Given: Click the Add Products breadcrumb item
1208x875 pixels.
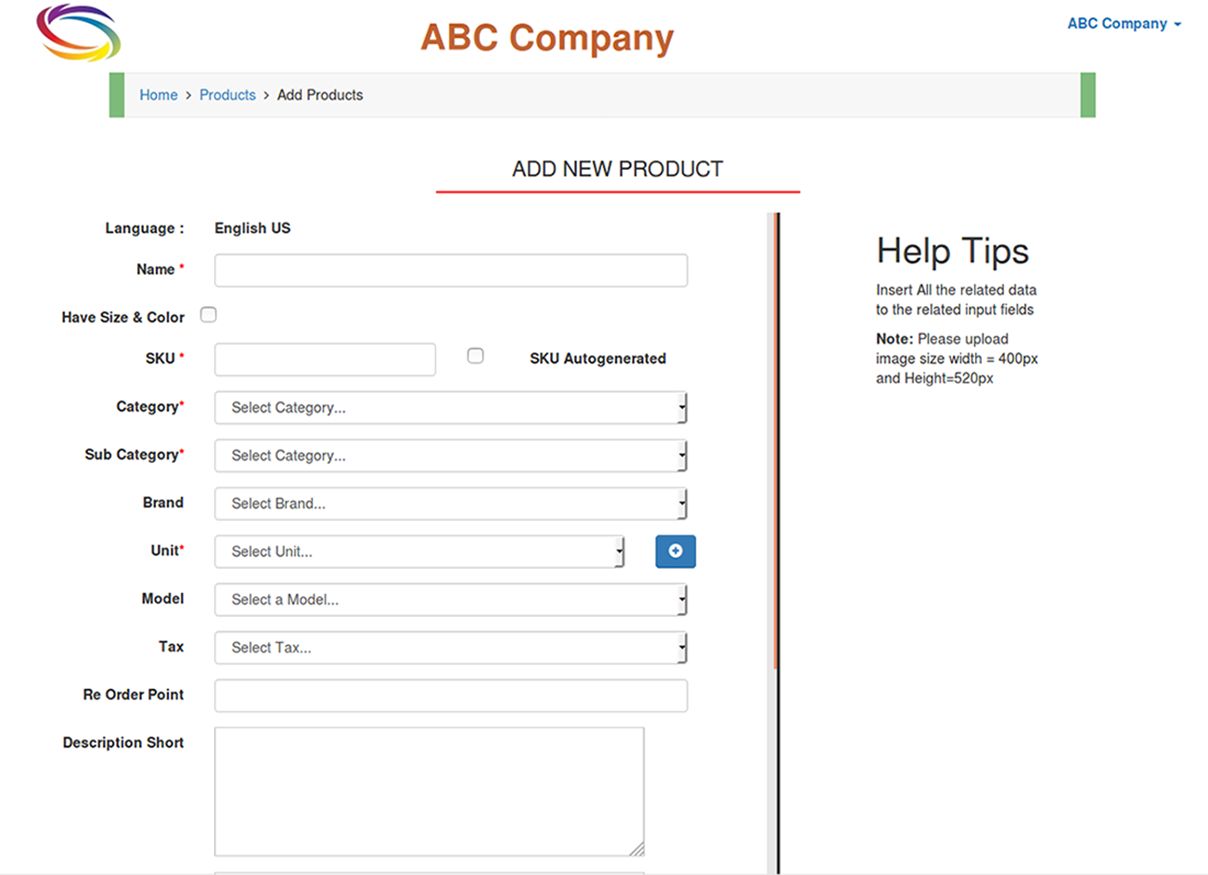Looking at the screenshot, I should point(320,95).
